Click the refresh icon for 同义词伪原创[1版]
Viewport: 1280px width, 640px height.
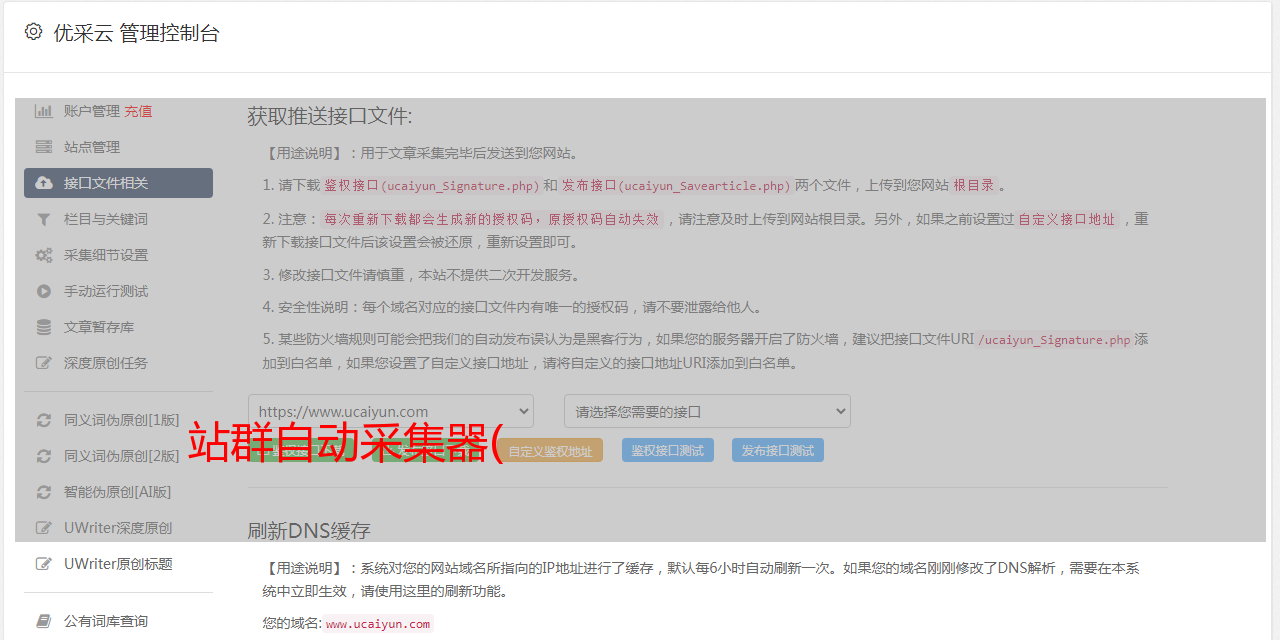pyautogui.click(x=44, y=420)
